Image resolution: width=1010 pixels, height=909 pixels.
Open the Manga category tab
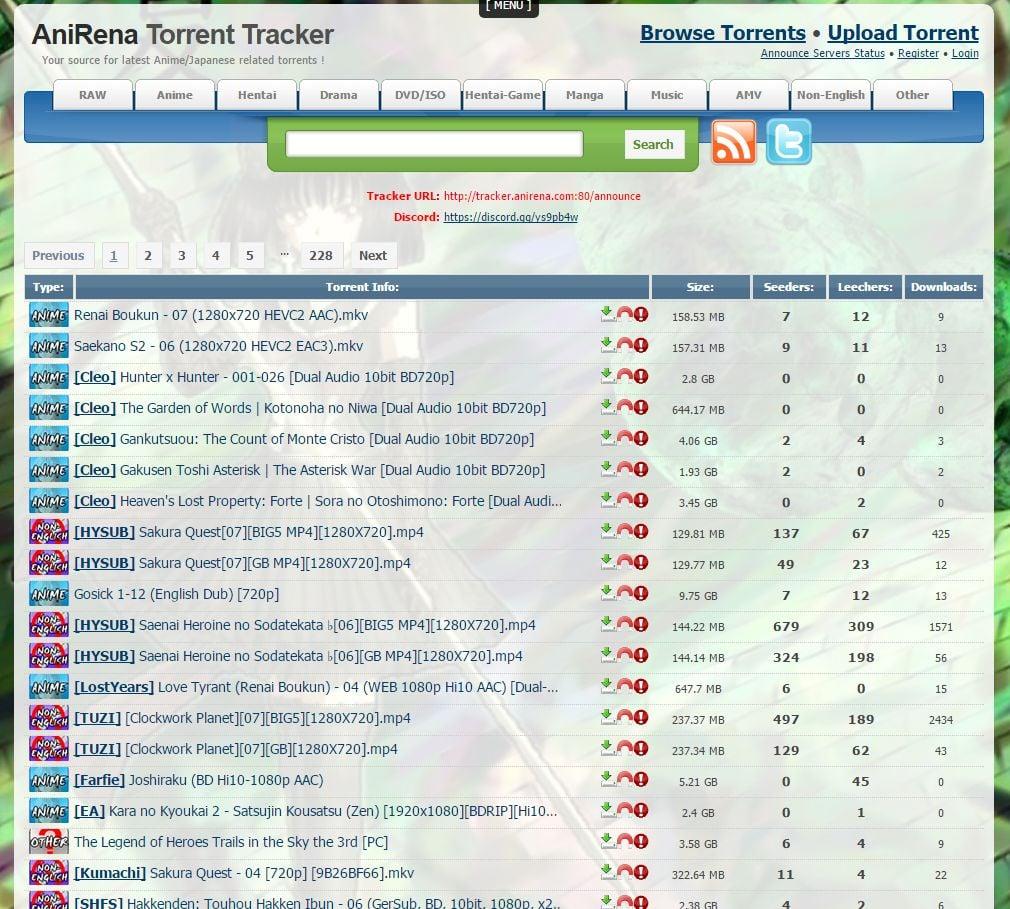click(584, 95)
